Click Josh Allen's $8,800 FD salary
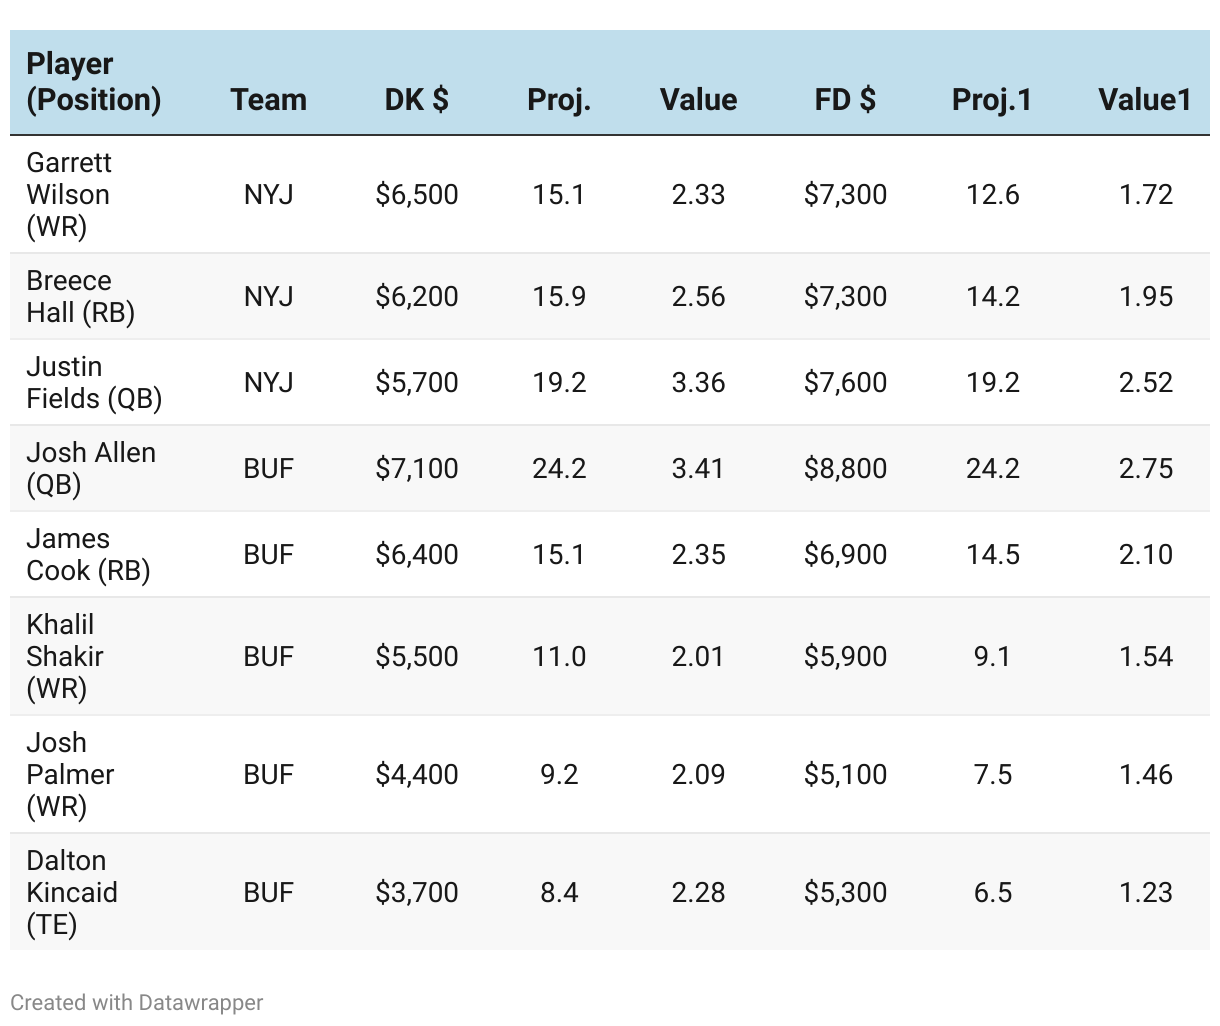 [845, 468]
